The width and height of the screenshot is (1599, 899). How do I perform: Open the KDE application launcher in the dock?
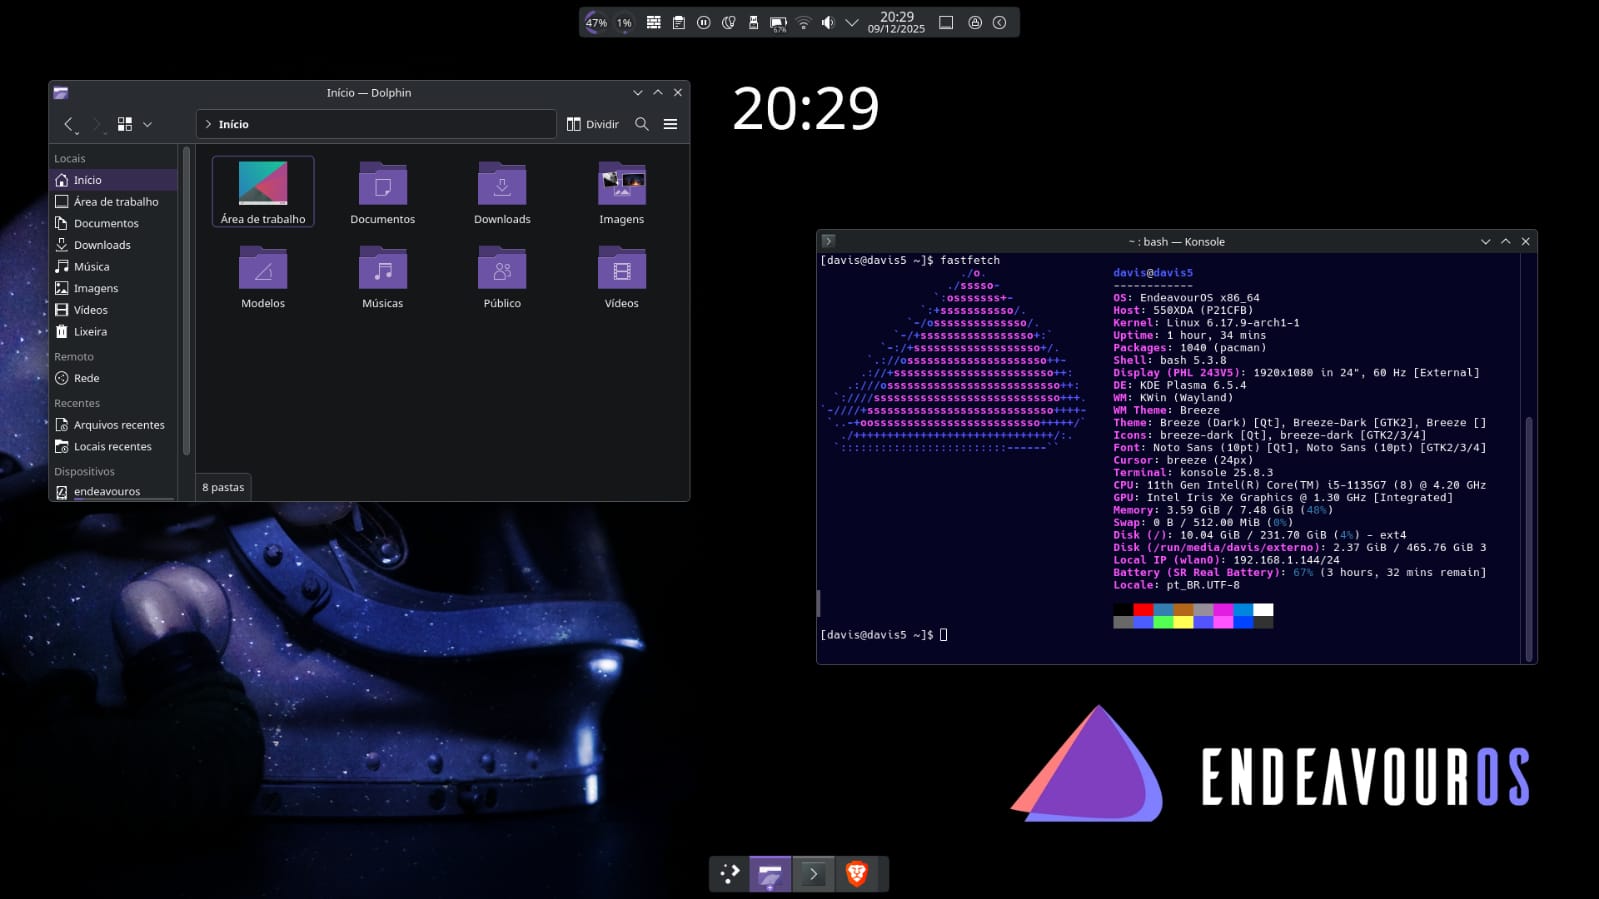pos(730,874)
